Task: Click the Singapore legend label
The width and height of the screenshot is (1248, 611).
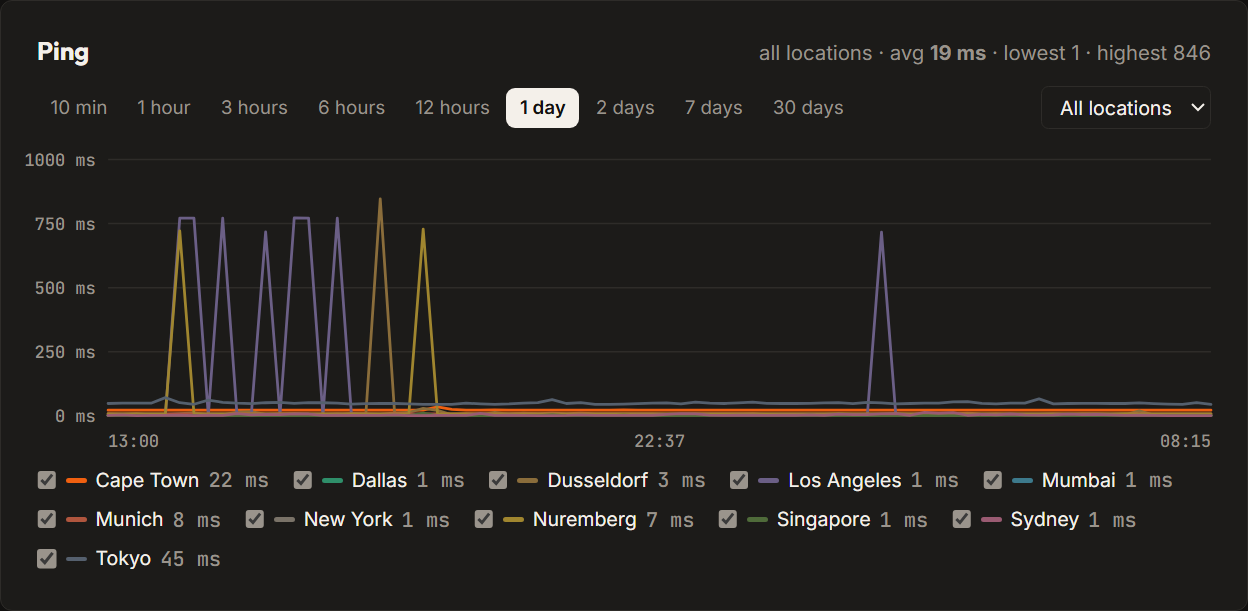Action: click(x=823, y=519)
